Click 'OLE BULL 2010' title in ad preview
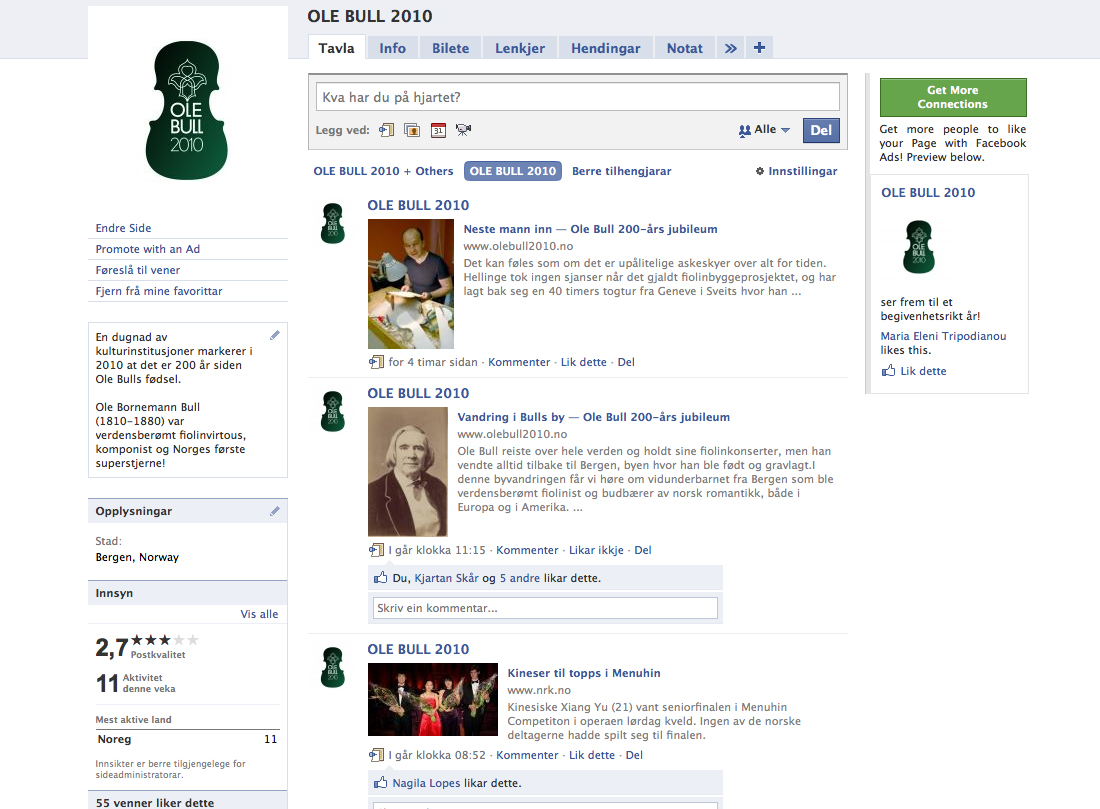 [928, 193]
